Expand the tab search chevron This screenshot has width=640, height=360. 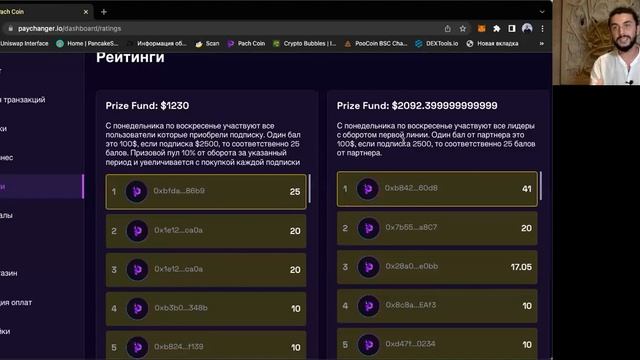pos(542,12)
